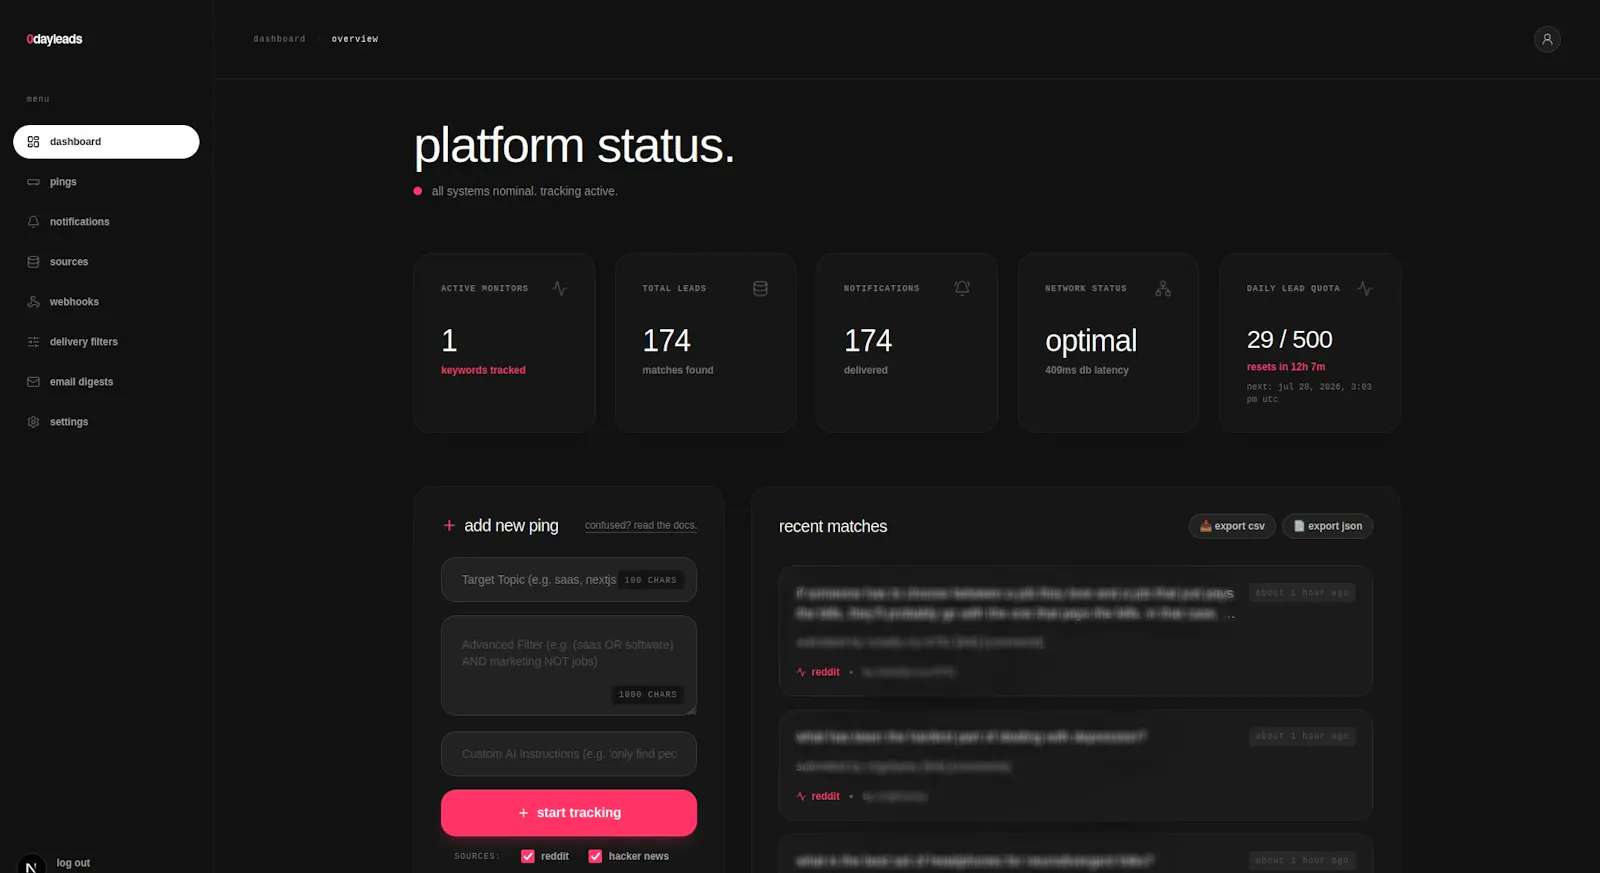Click the delivery filters sliders icon
Screen dimensions: 1600x873
[x=33, y=342]
